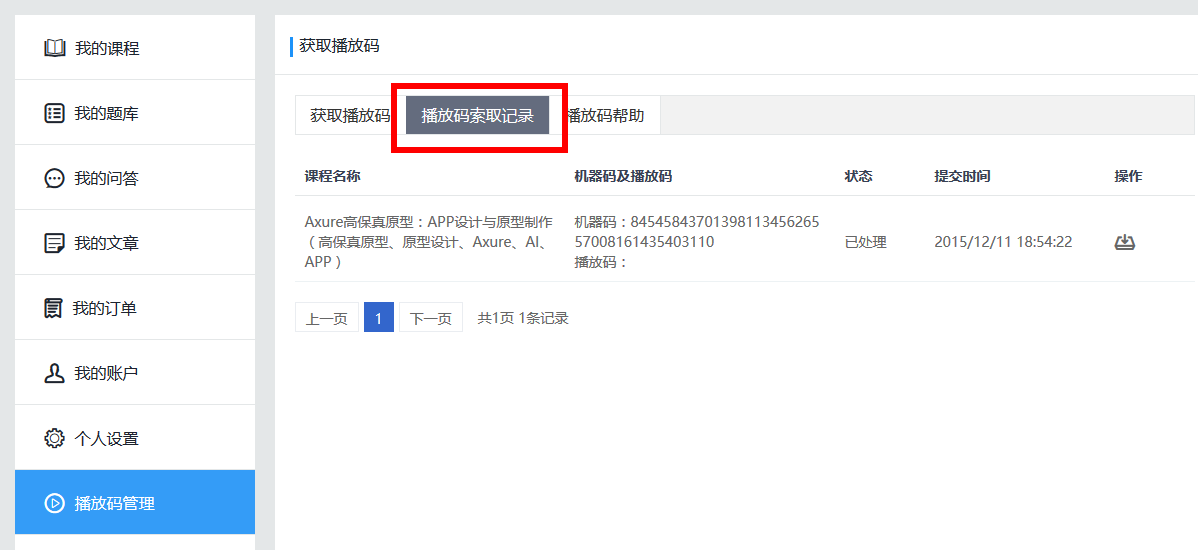Click the 播放码： label in the record
1198x550 pixels.
[601, 262]
